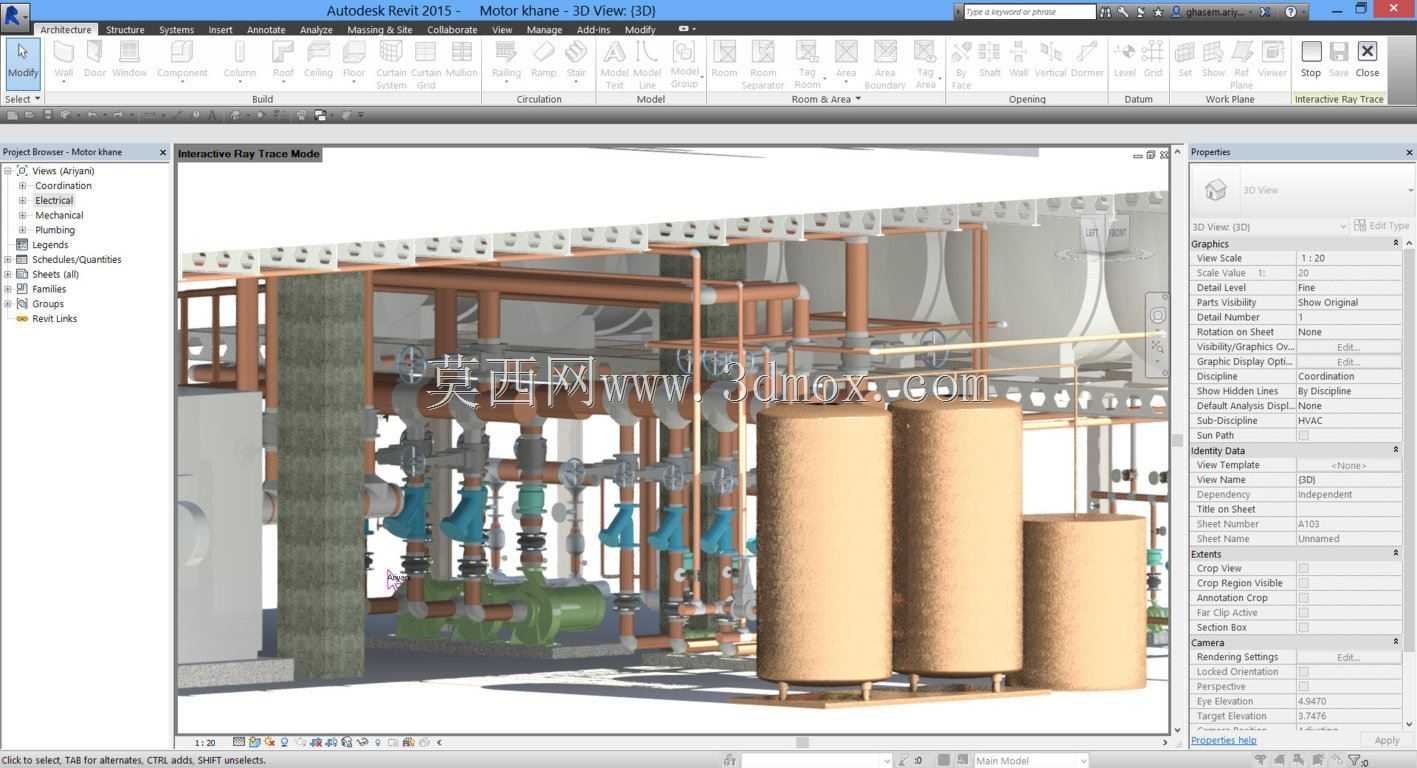The image size is (1417, 768).
Task: Expand the Families node
Action: tap(8, 289)
